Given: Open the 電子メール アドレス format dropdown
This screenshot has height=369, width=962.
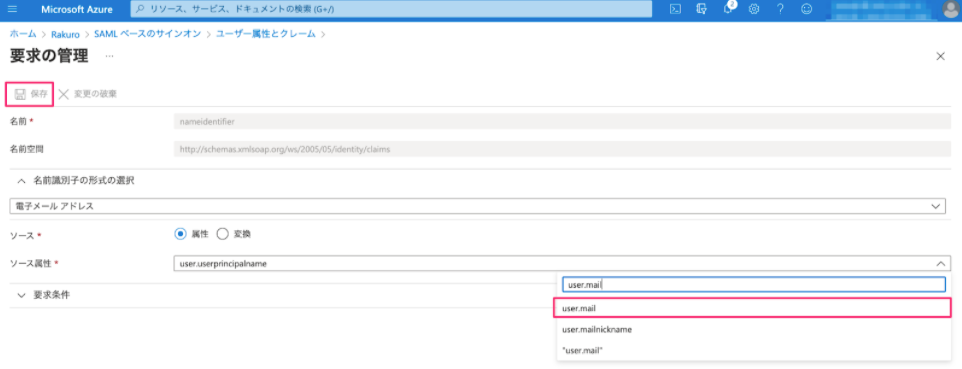Looking at the screenshot, I should click(x=477, y=206).
